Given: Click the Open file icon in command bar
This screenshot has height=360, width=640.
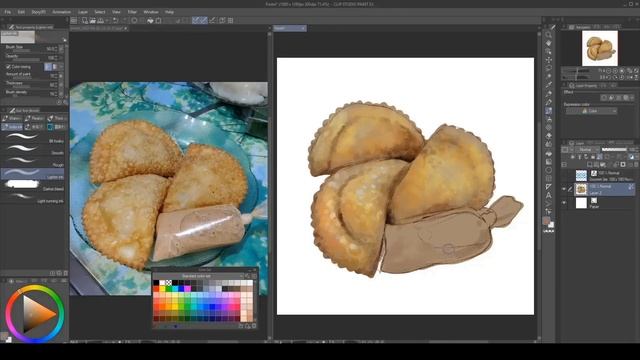Looking at the screenshot, I should 93,20.
